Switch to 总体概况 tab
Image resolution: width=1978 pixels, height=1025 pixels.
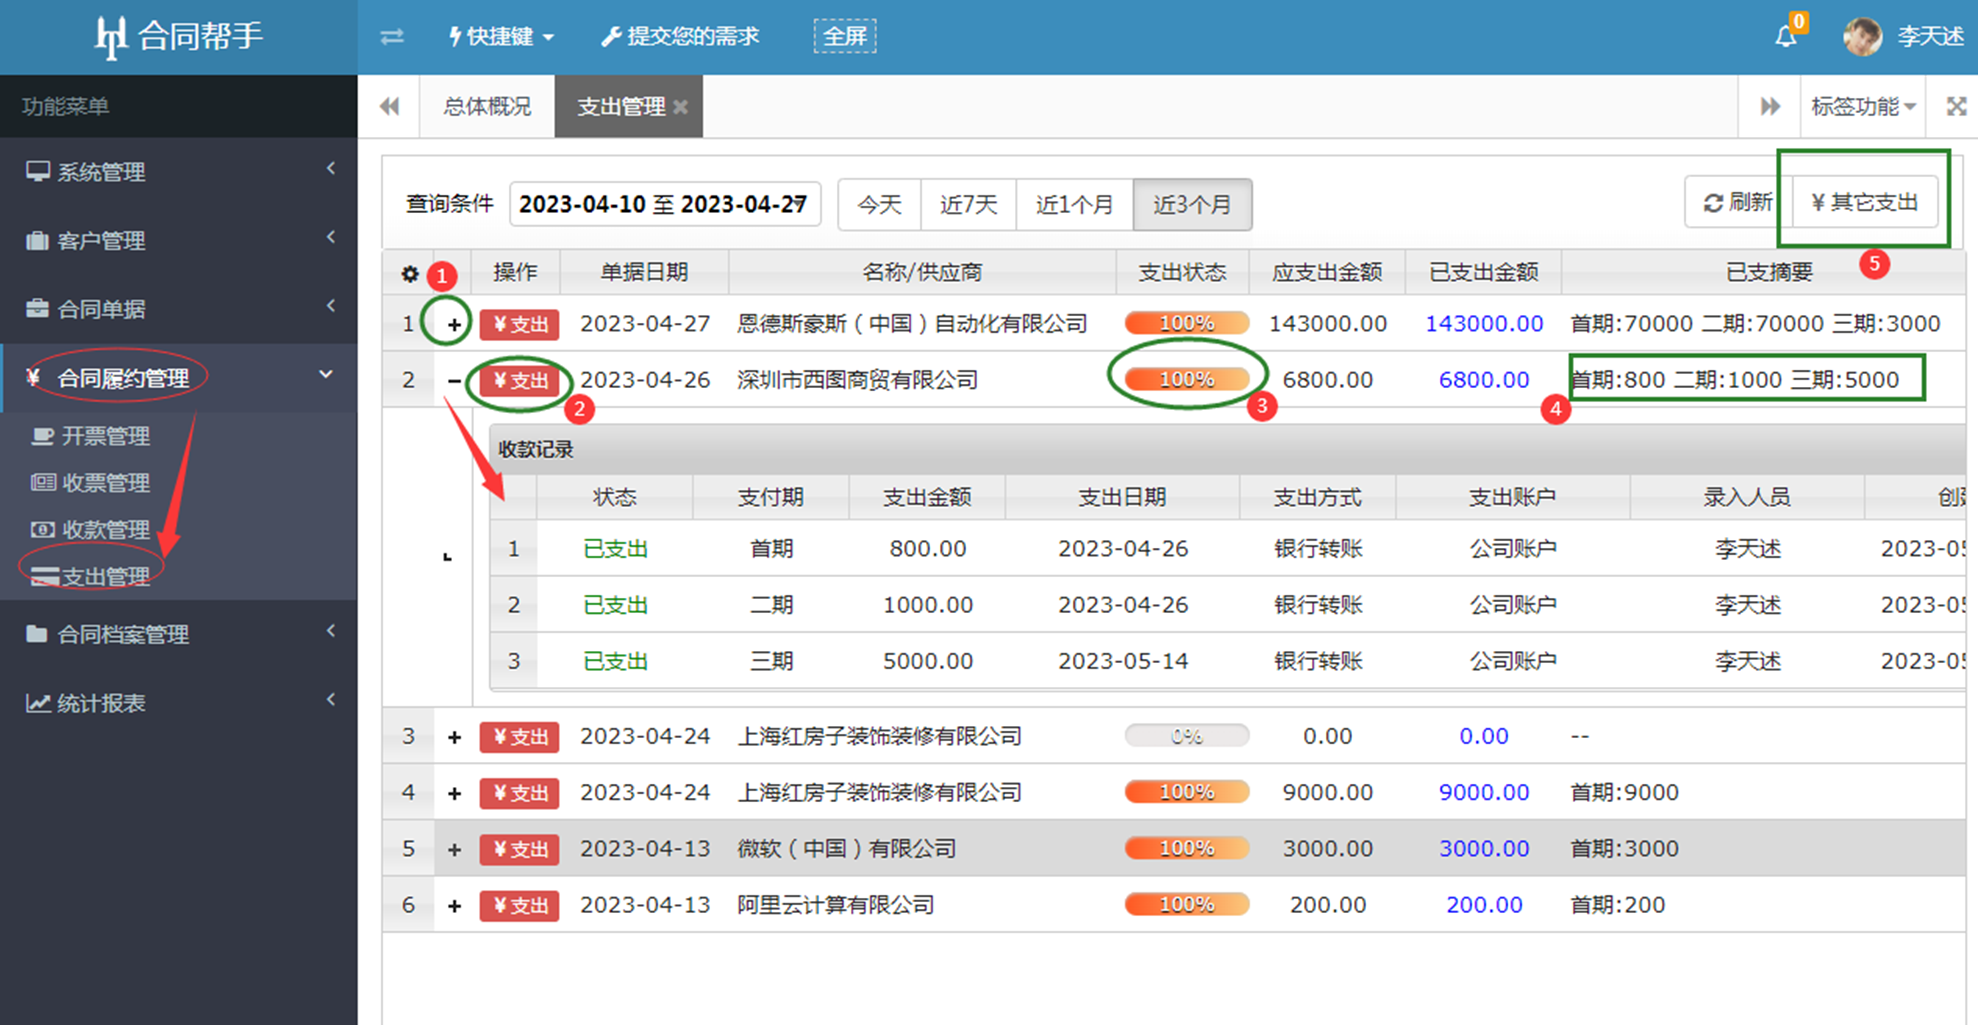[x=487, y=106]
